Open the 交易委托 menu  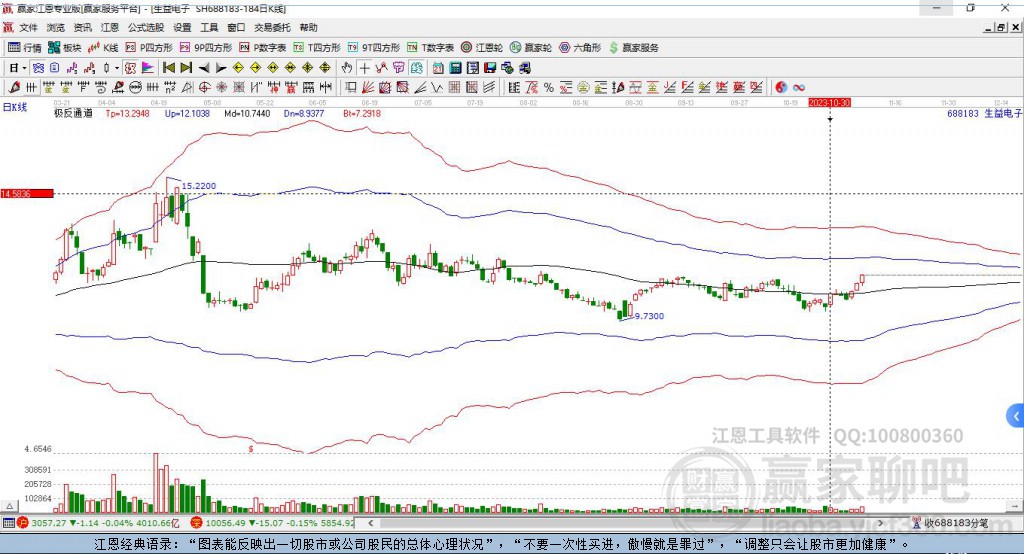[x=272, y=27]
